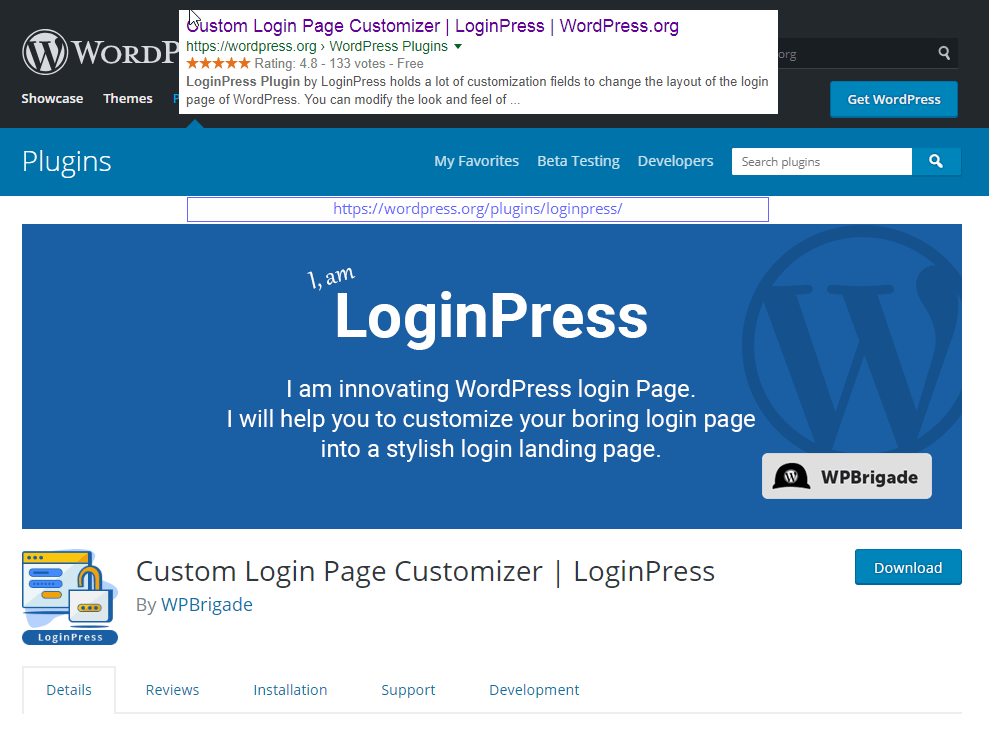Click the orange star rating in the search snippet
Image resolution: width=989 pixels, height=734 pixels.
[x=218, y=63]
